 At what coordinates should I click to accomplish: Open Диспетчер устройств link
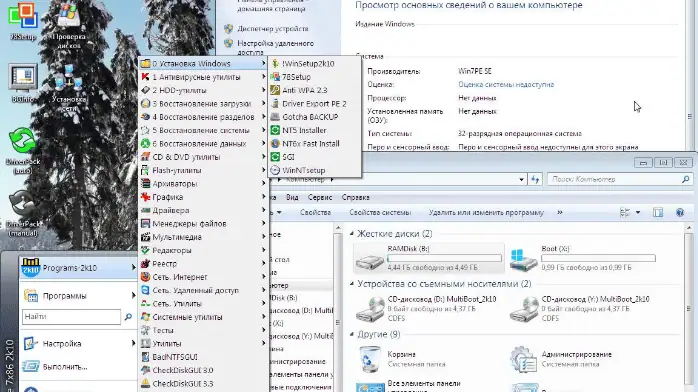(x=272, y=29)
